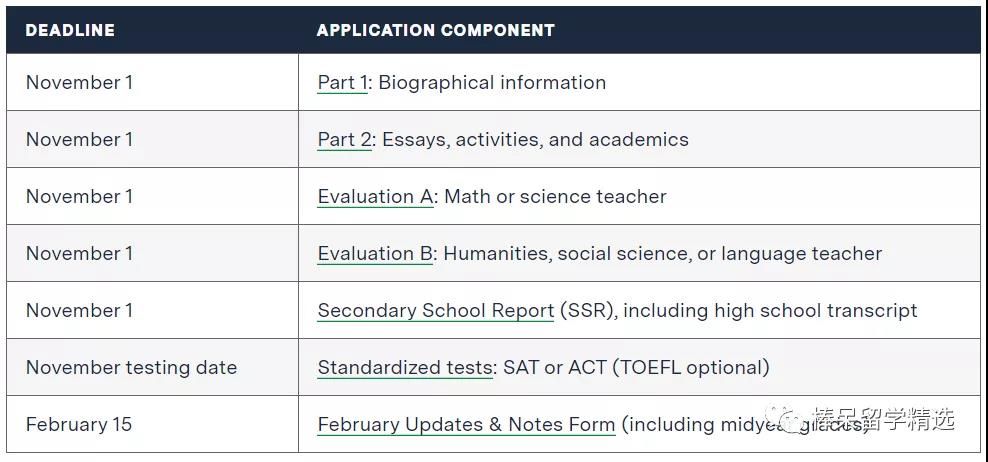Select November 1 cell beside Part 1
This screenshot has width=988, height=462.
152,83
